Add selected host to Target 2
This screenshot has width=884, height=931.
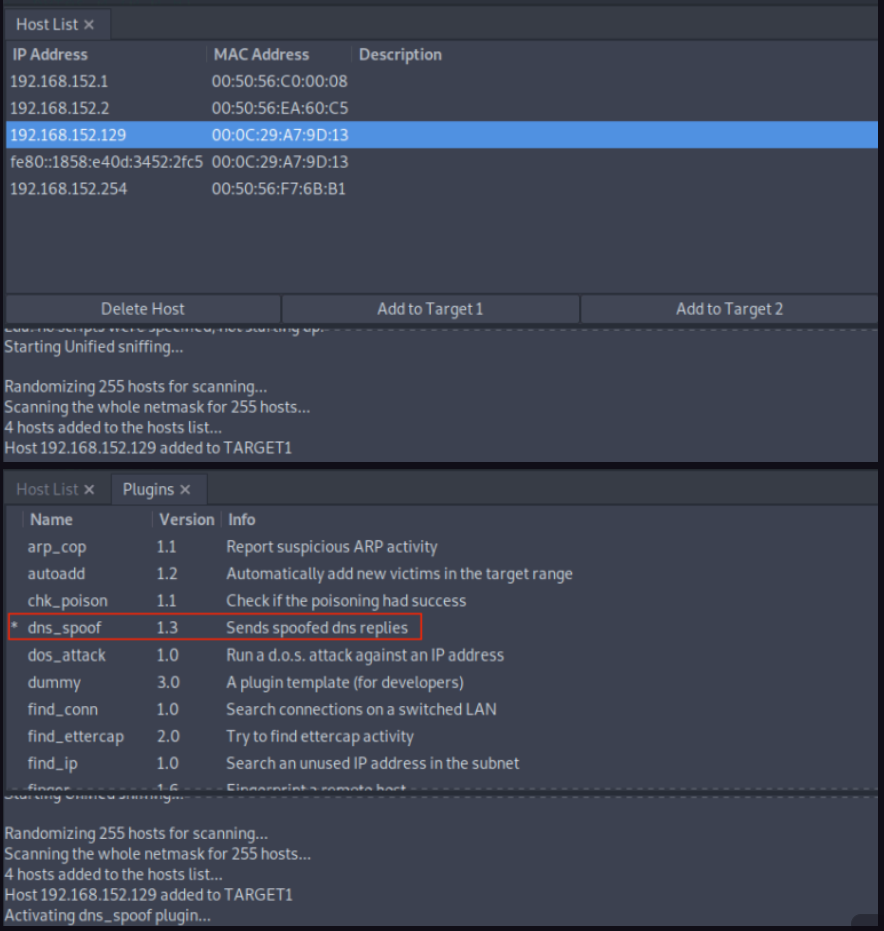[x=729, y=308]
